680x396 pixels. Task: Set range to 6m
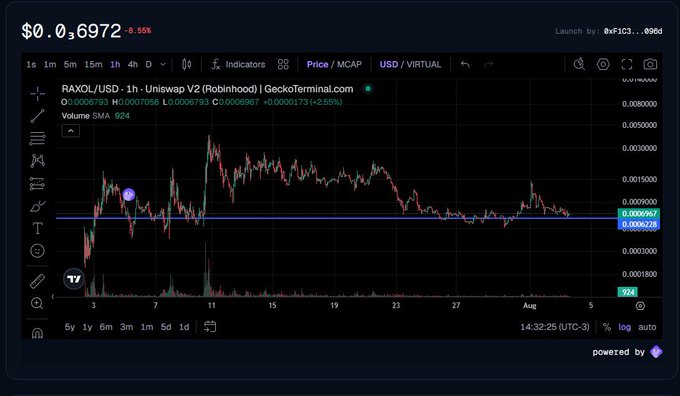tap(106, 327)
